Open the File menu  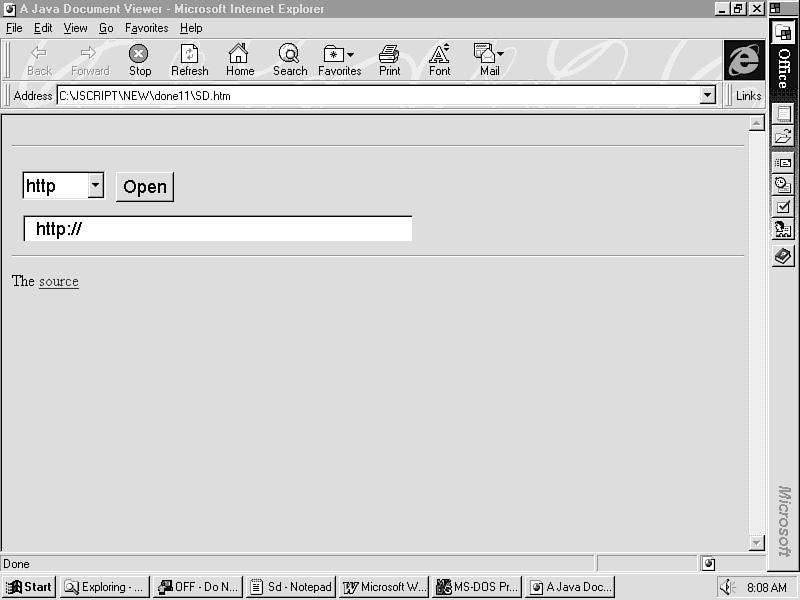pos(14,28)
